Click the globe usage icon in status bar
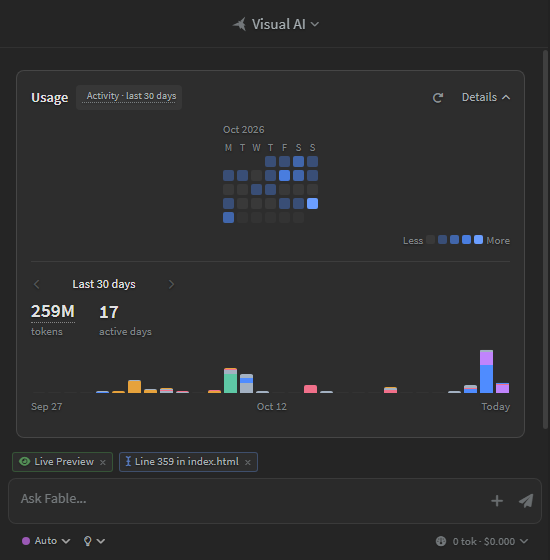 click(x=441, y=541)
